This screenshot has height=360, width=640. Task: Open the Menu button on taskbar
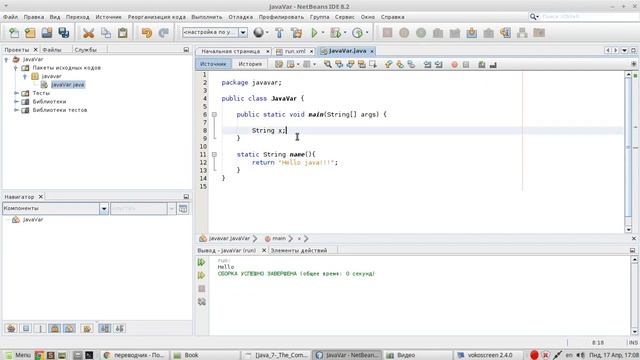(18, 355)
